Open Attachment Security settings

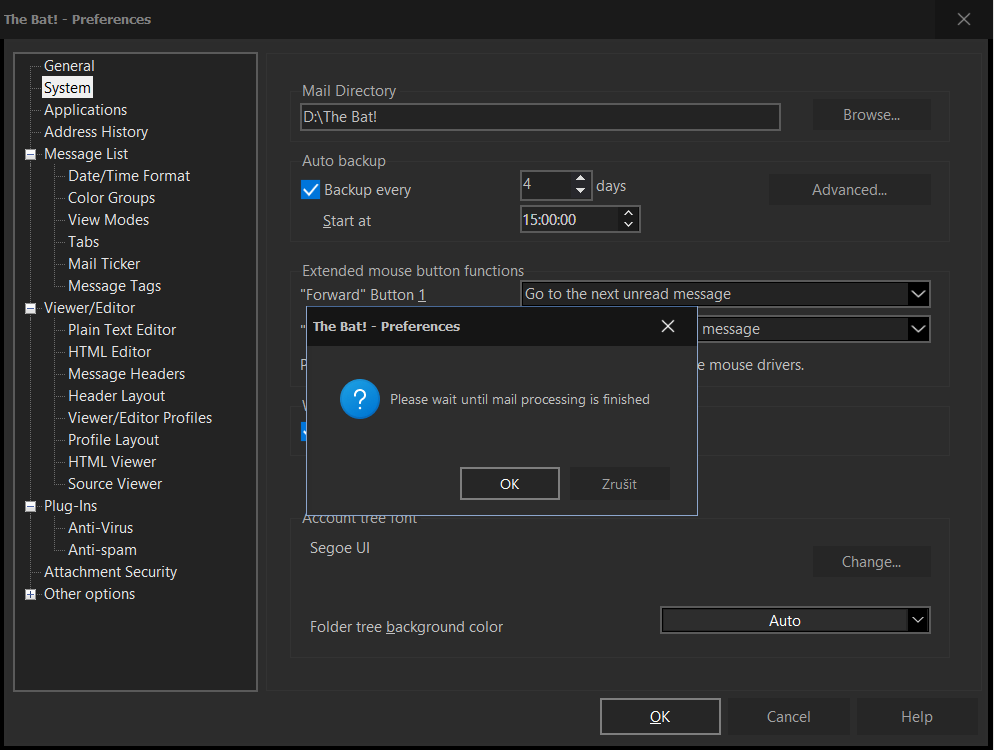(x=110, y=572)
